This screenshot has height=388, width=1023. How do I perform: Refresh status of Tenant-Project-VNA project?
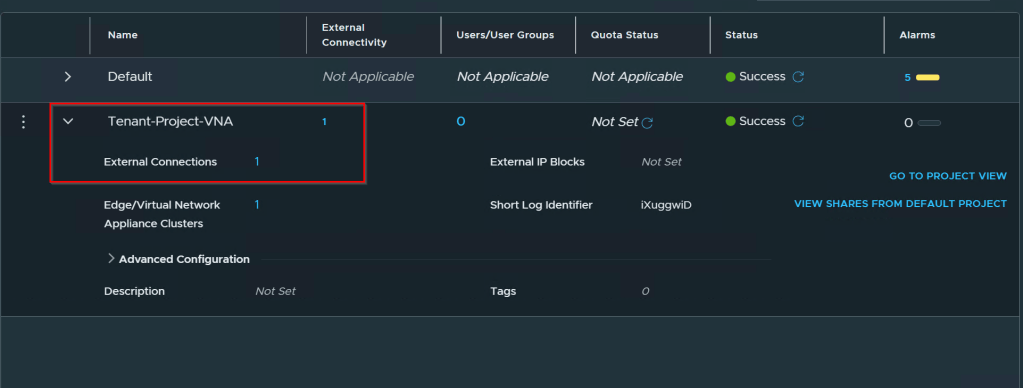pos(797,121)
